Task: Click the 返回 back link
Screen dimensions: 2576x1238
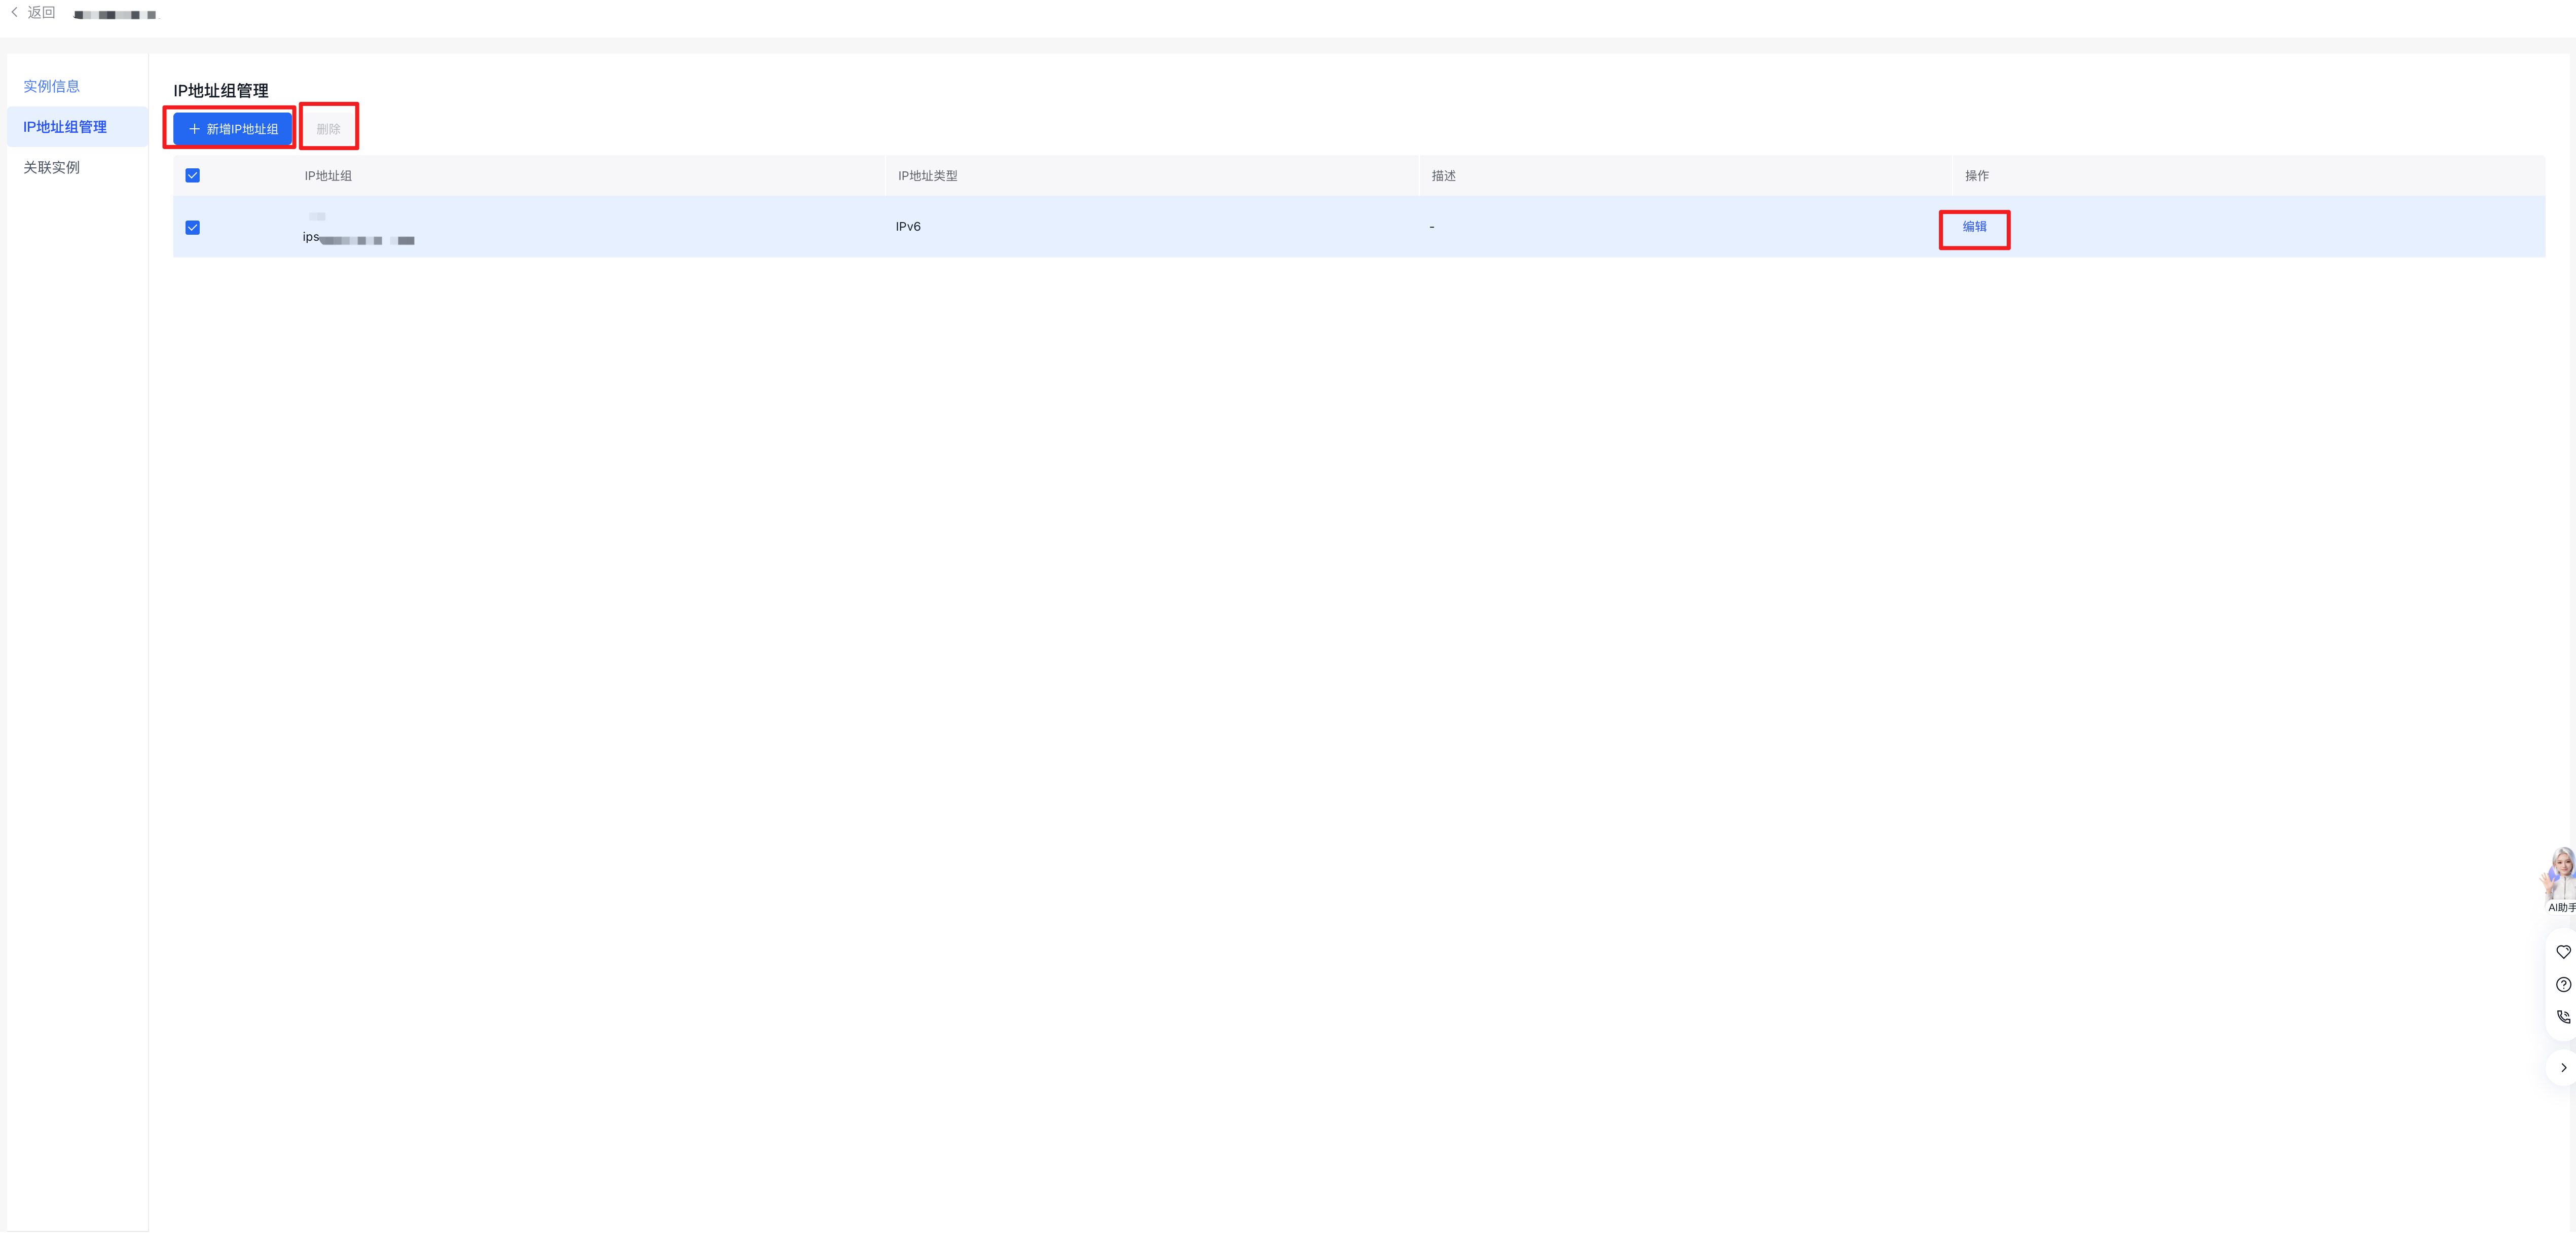Action: [41, 13]
